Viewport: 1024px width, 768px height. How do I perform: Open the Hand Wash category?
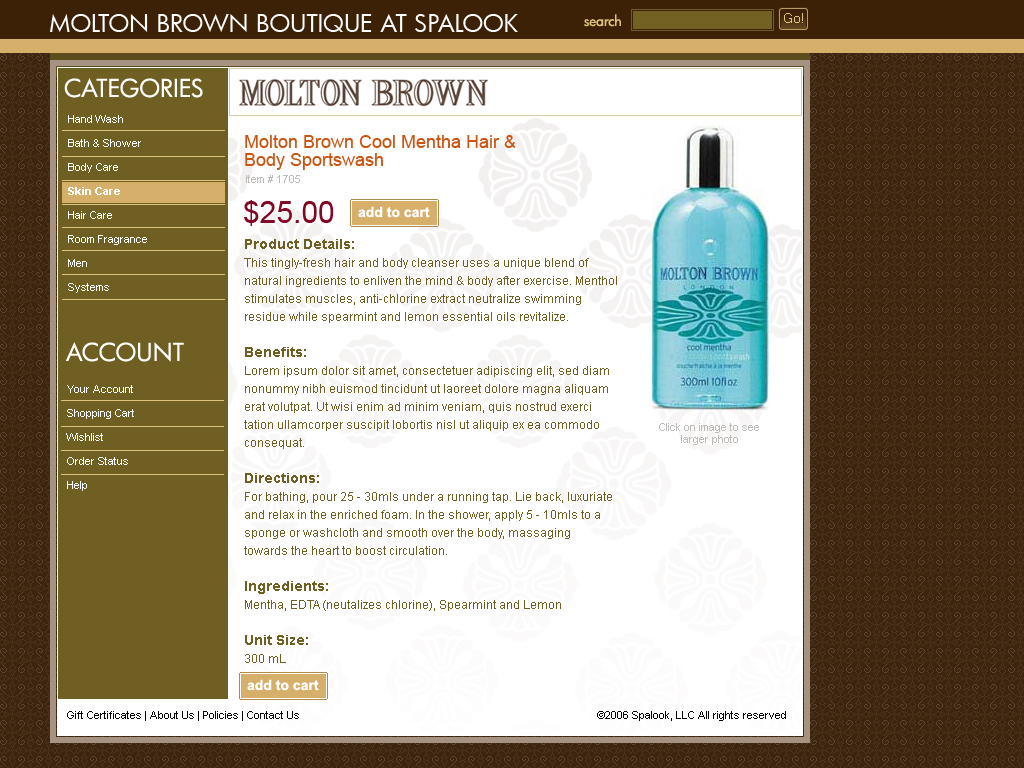click(95, 119)
